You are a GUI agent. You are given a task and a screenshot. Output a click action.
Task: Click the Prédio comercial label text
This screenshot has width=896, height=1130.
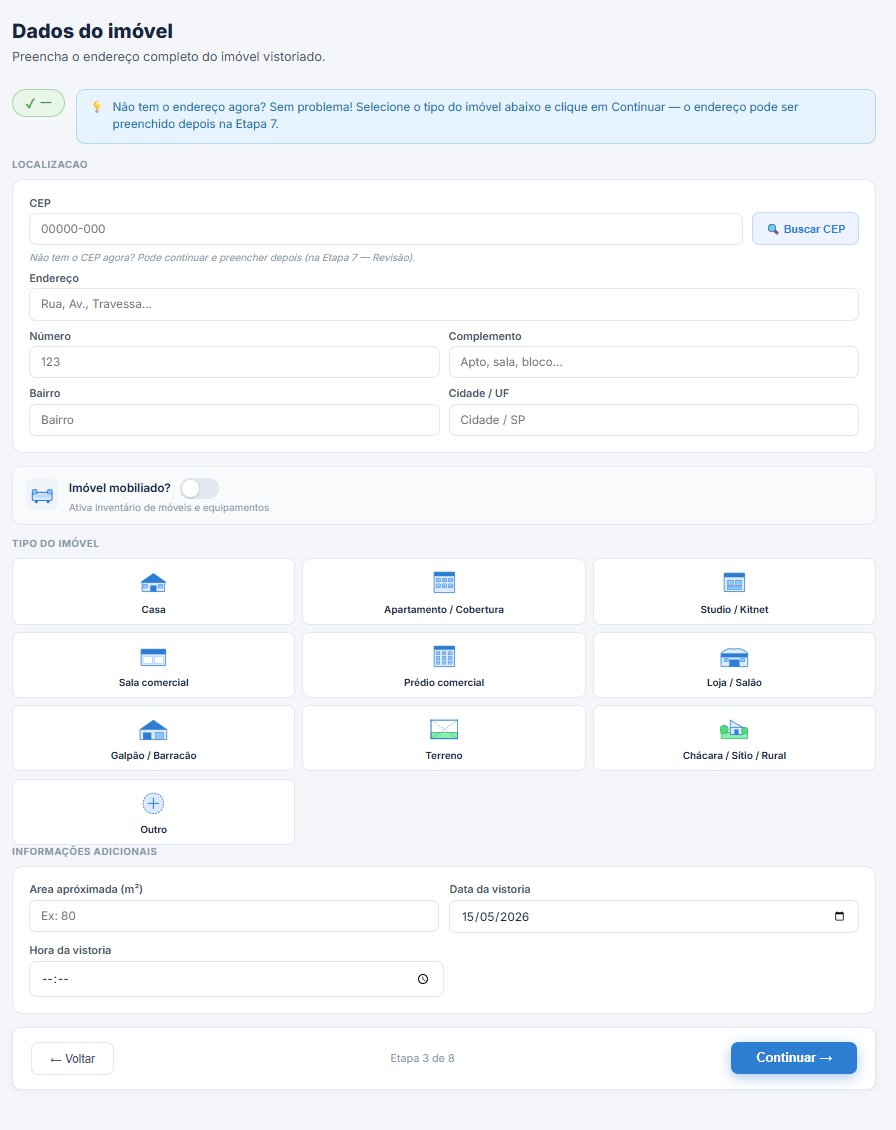(x=444, y=682)
